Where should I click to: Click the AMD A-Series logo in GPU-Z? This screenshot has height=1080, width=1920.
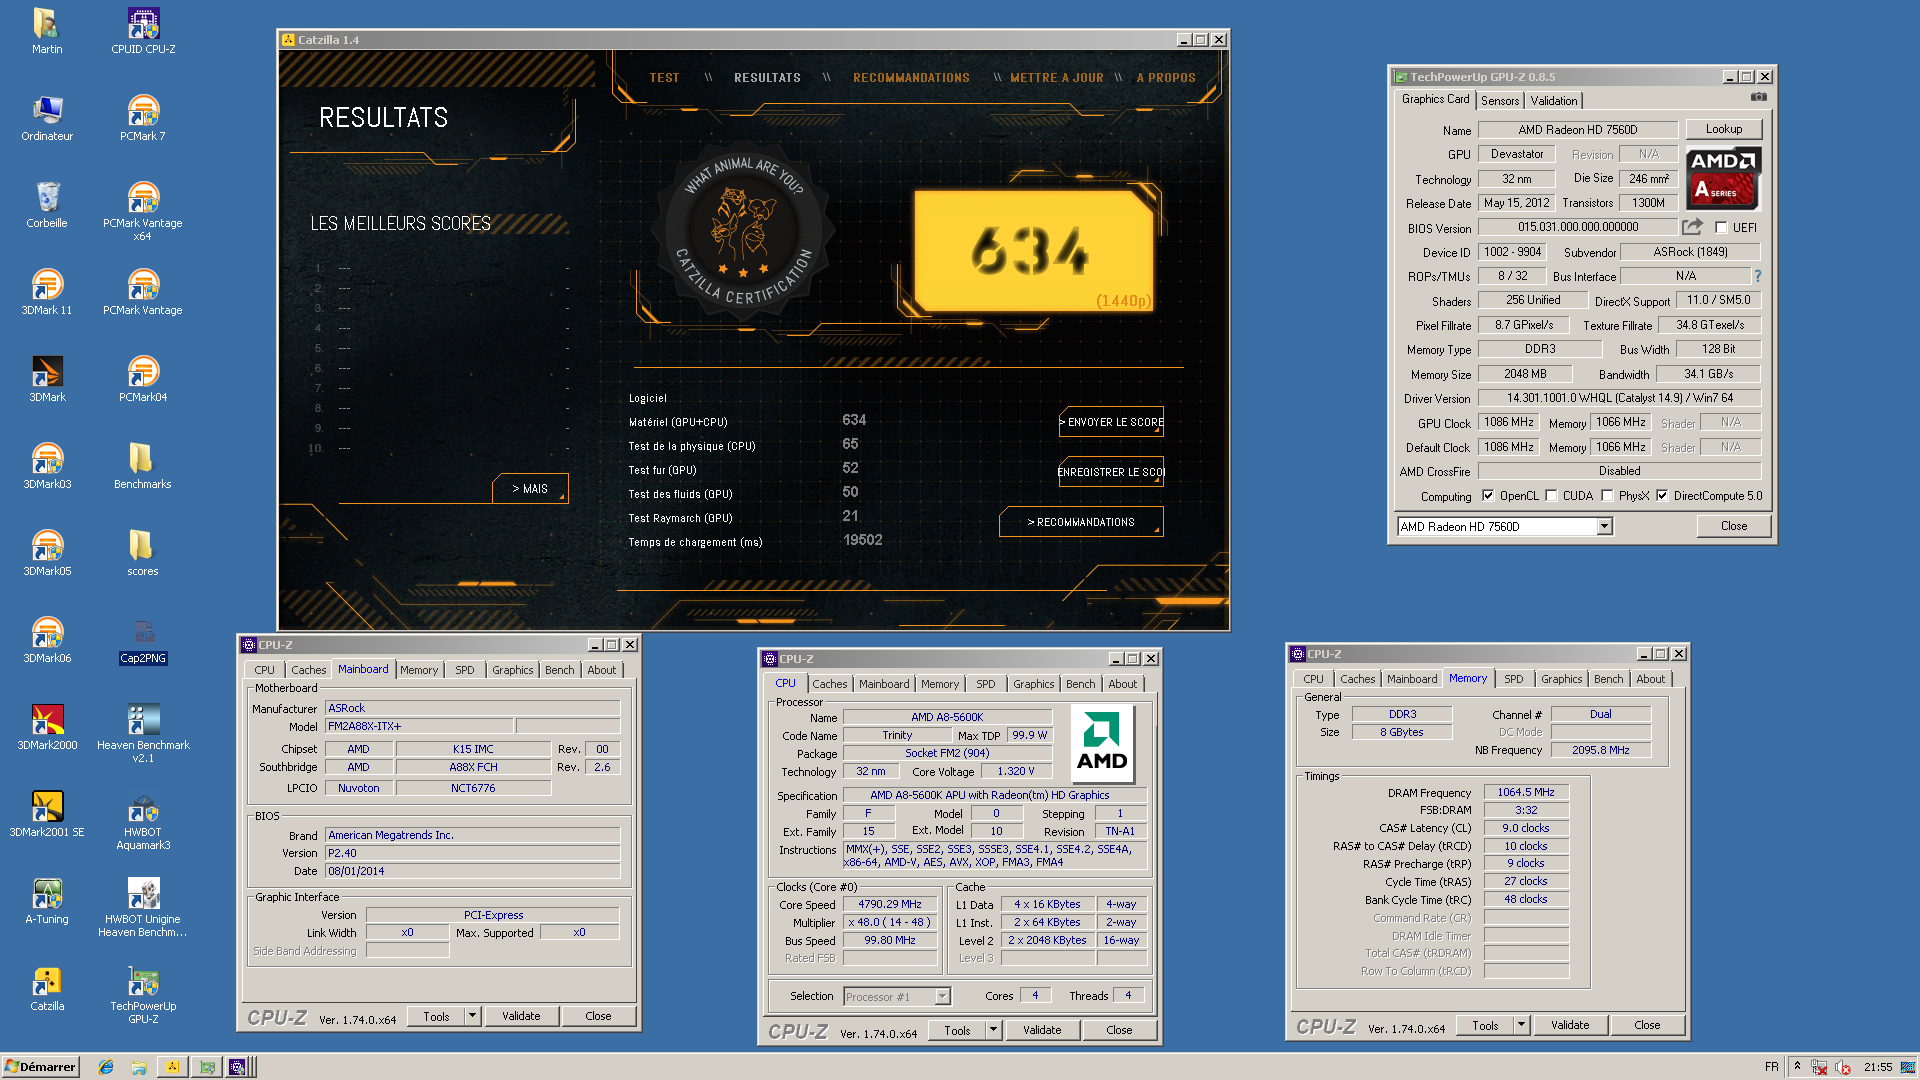[1723, 178]
